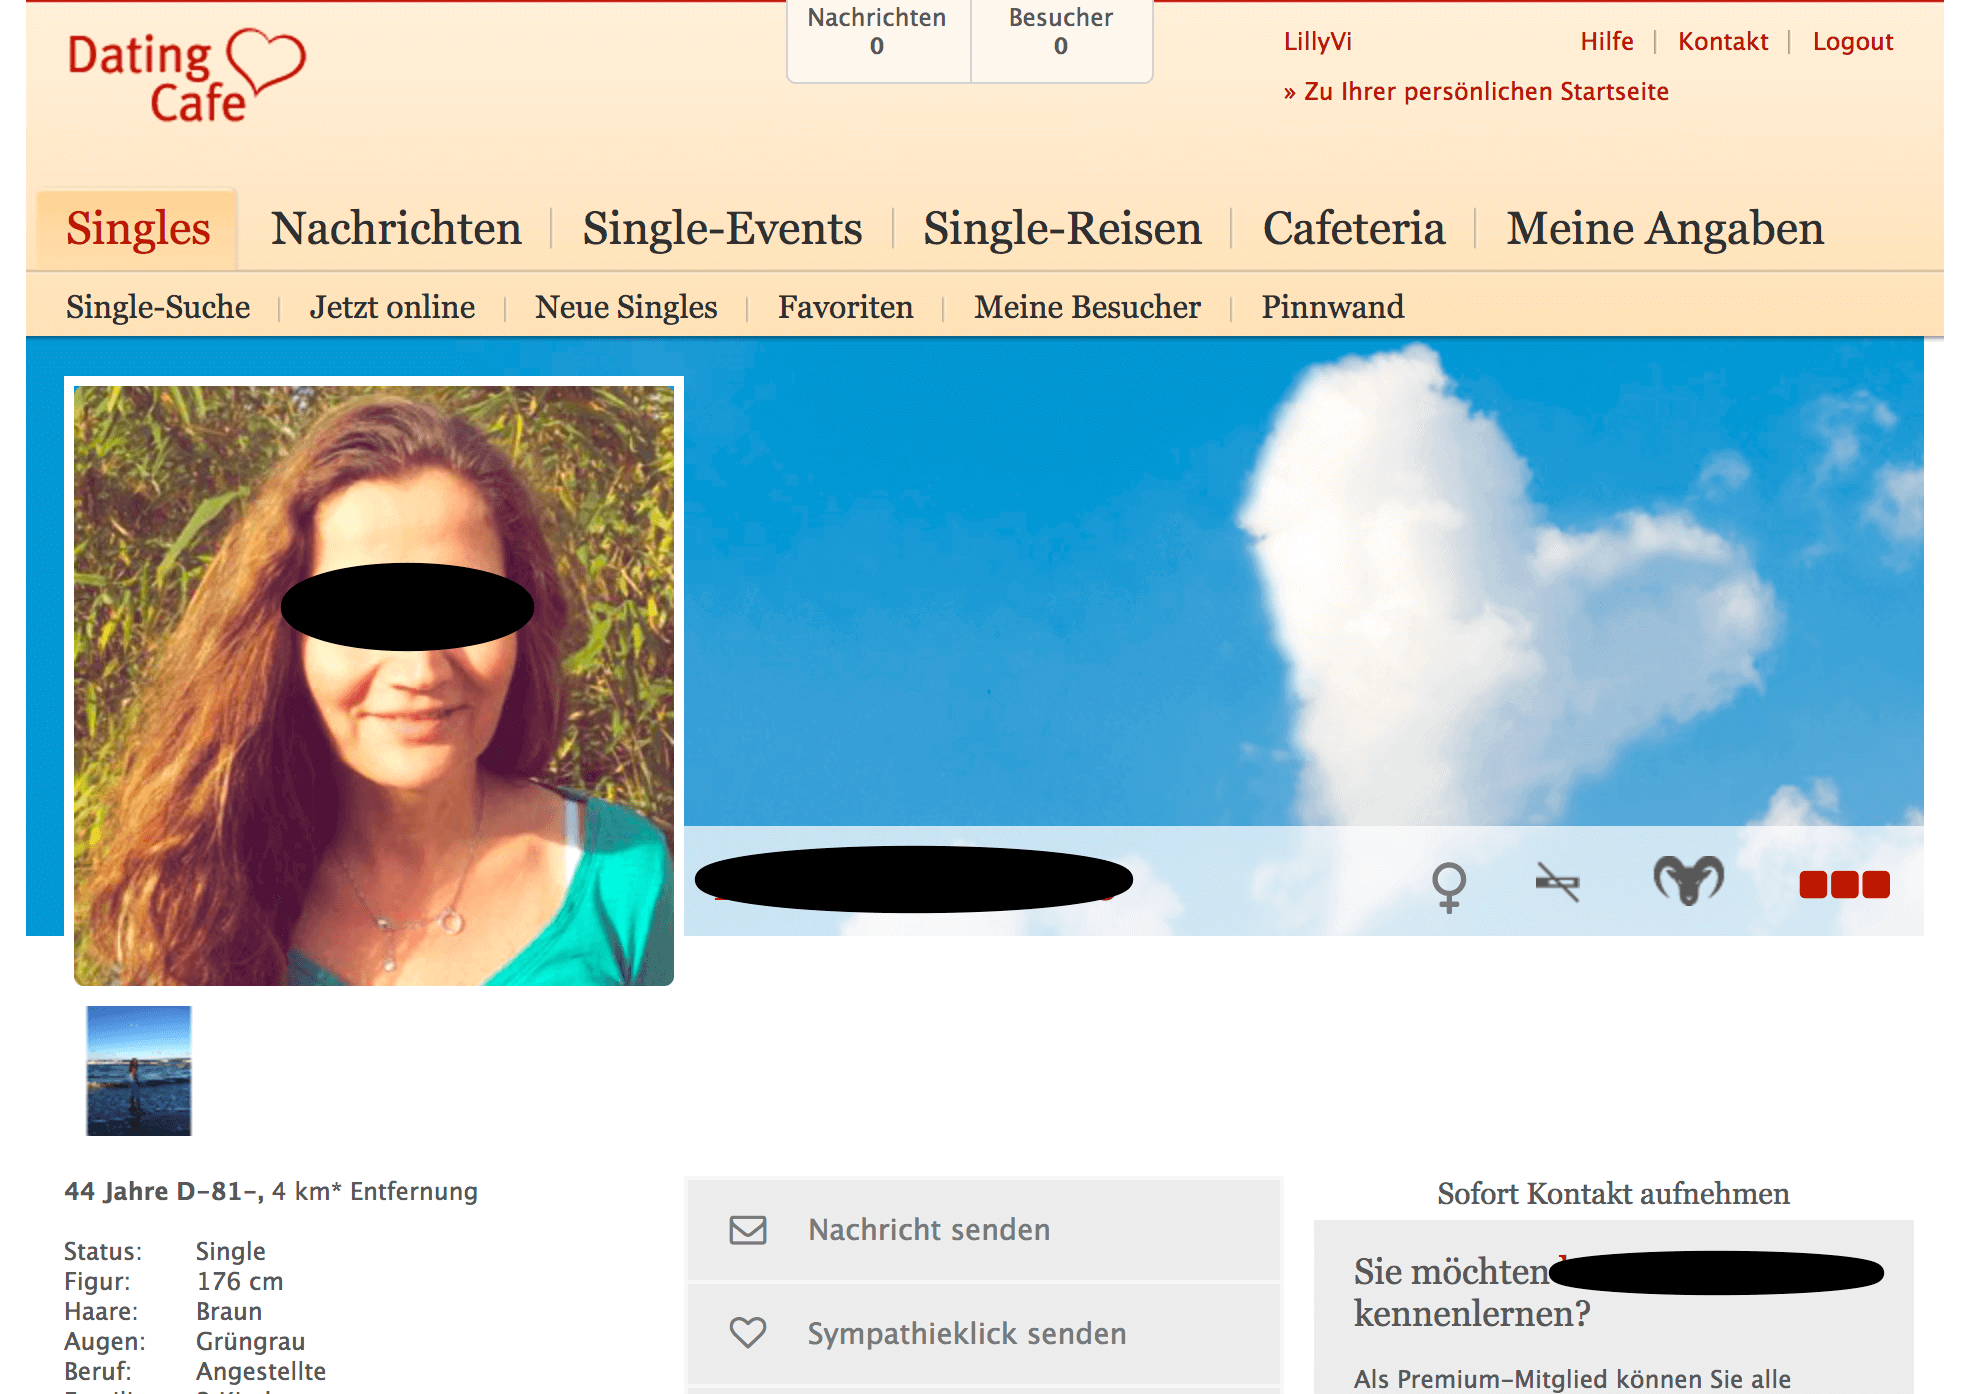Open the small beach photo thumbnail
The height and width of the screenshot is (1394, 1970).
click(138, 1070)
